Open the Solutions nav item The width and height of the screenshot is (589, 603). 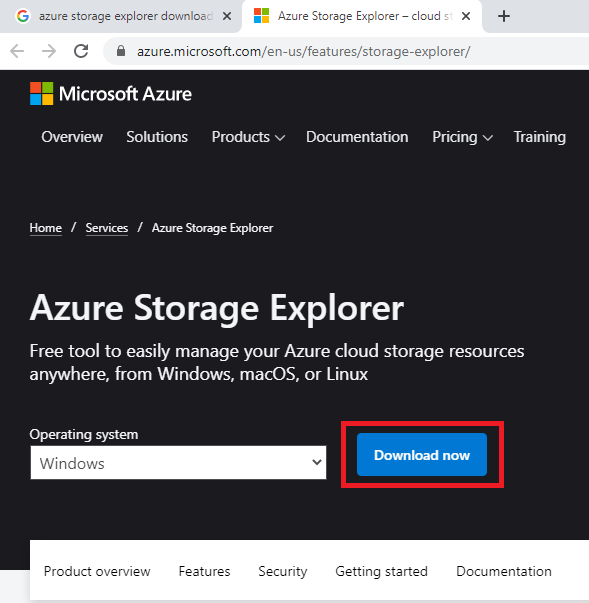click(x=157, y=137)
